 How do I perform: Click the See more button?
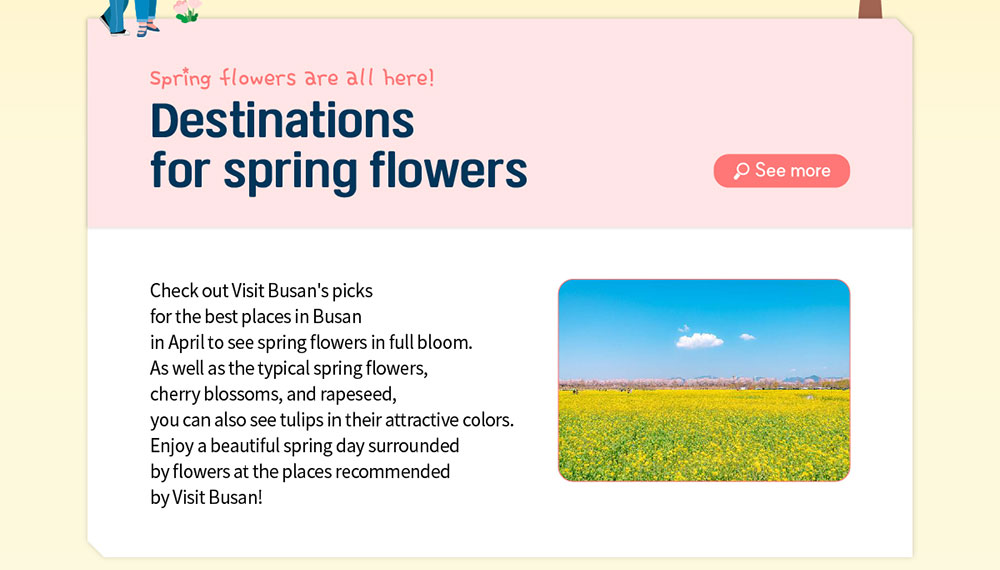coord(781,170)
